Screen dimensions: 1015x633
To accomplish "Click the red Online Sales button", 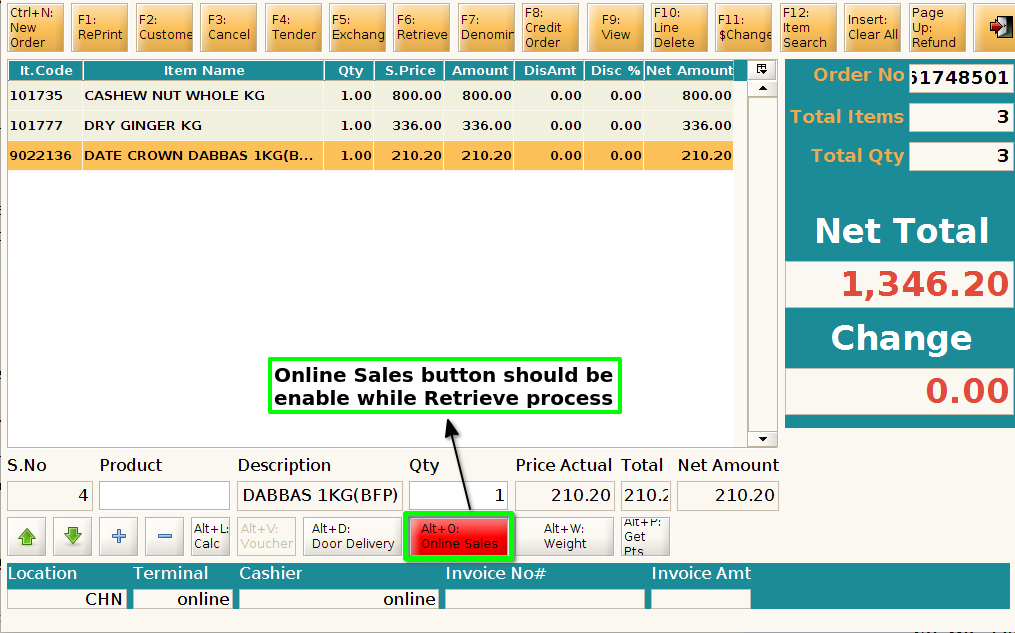I will tap(459, 536).
